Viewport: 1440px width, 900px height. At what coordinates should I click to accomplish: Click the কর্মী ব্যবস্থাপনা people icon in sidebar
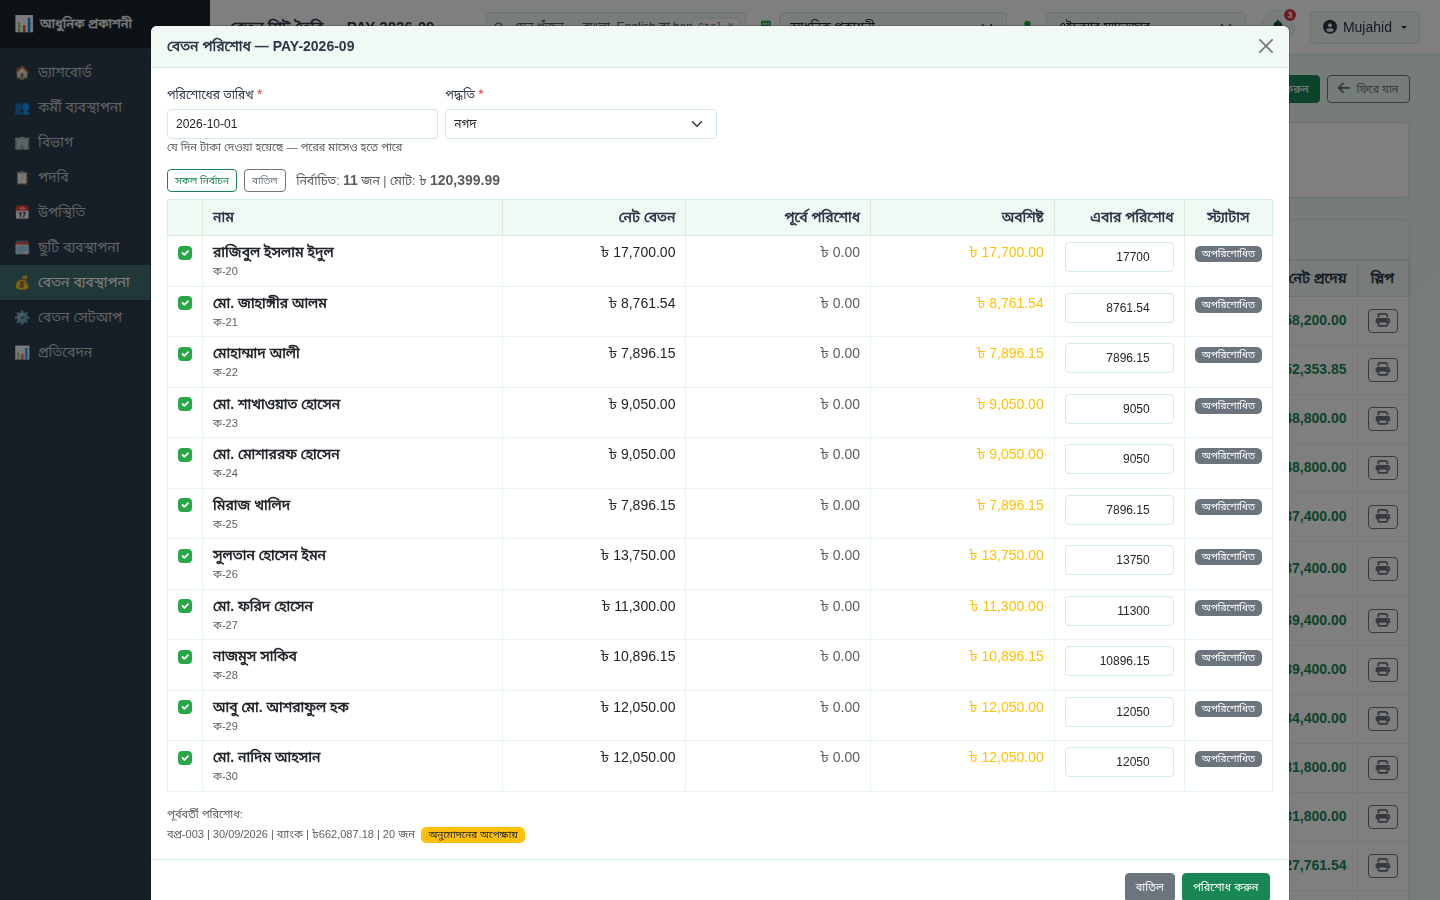[x=22, y=108]
